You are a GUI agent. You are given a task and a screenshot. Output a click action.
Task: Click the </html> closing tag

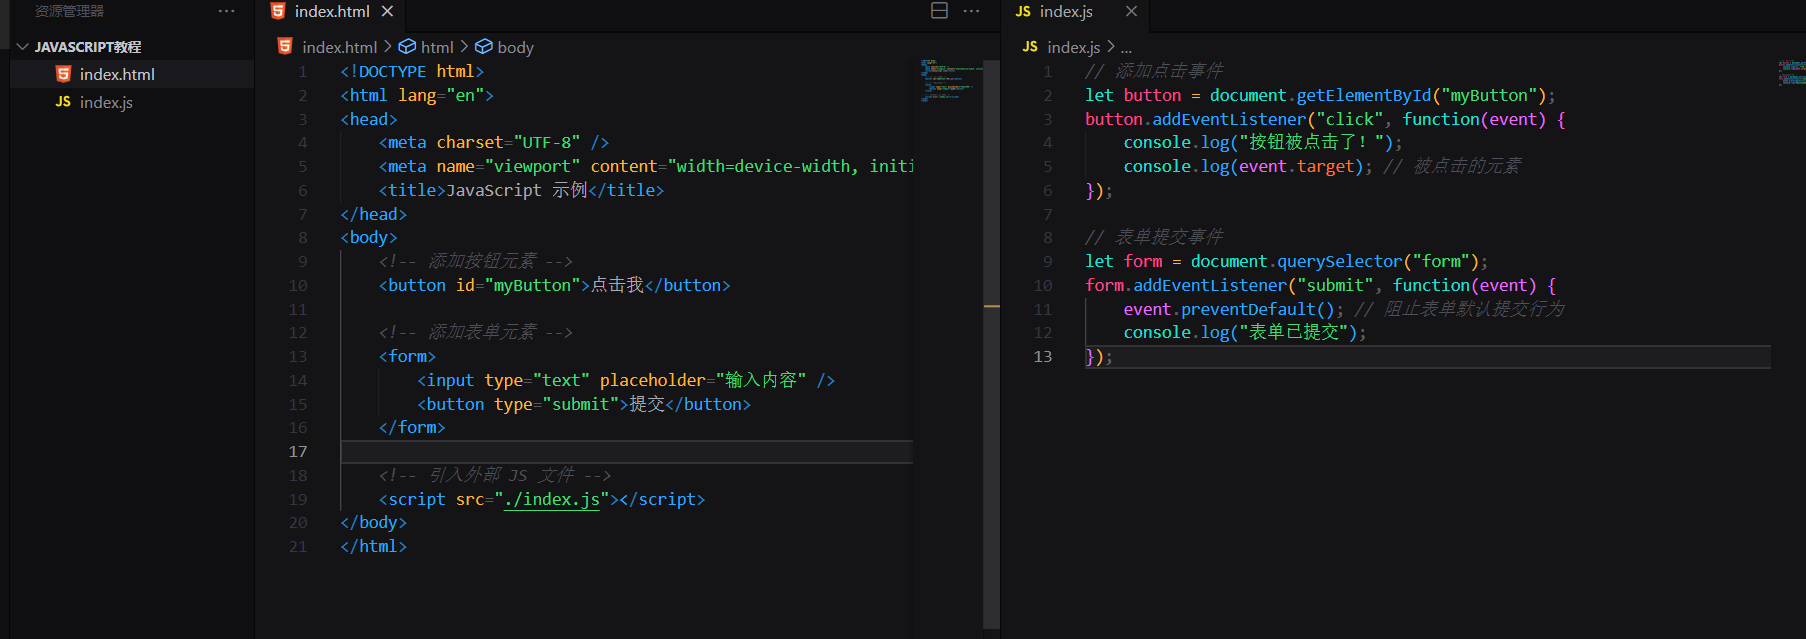tap(373, 546)
